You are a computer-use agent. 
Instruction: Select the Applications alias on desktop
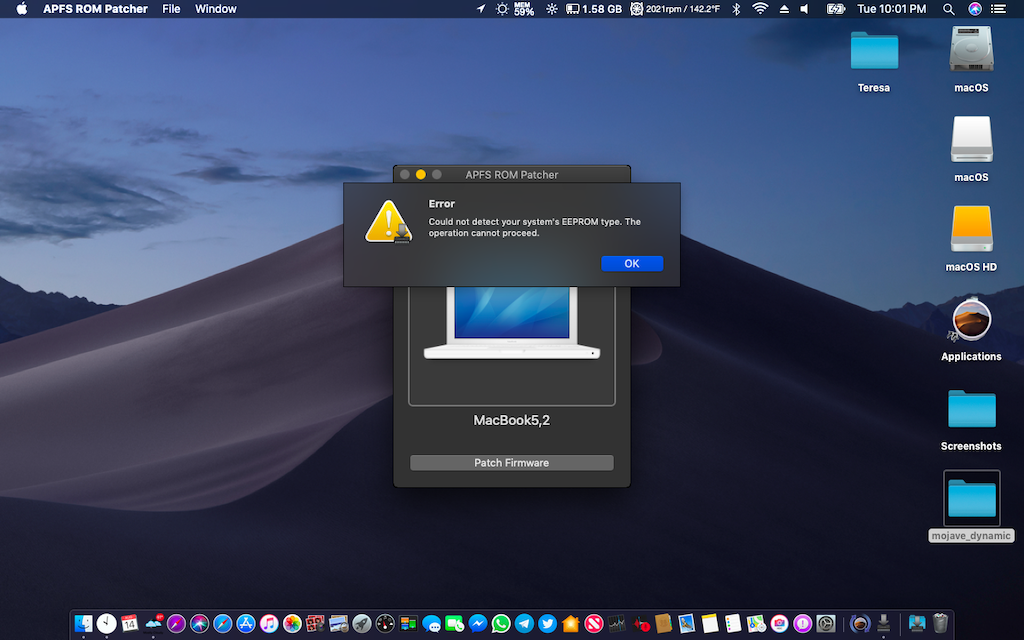971,319
